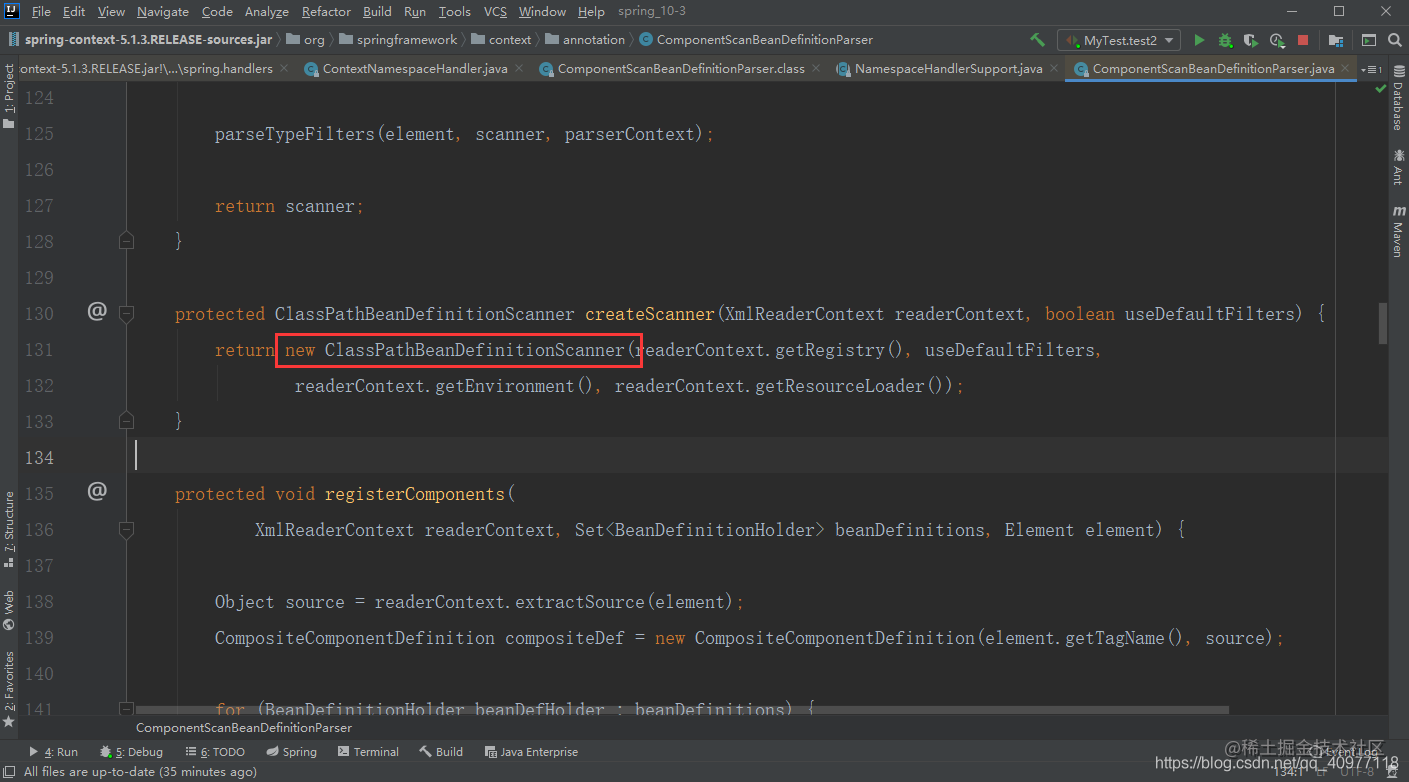The height and width of the screenshot is (782, 1409).
Task: Click the registerComponents method name
Action: point(415,494)
